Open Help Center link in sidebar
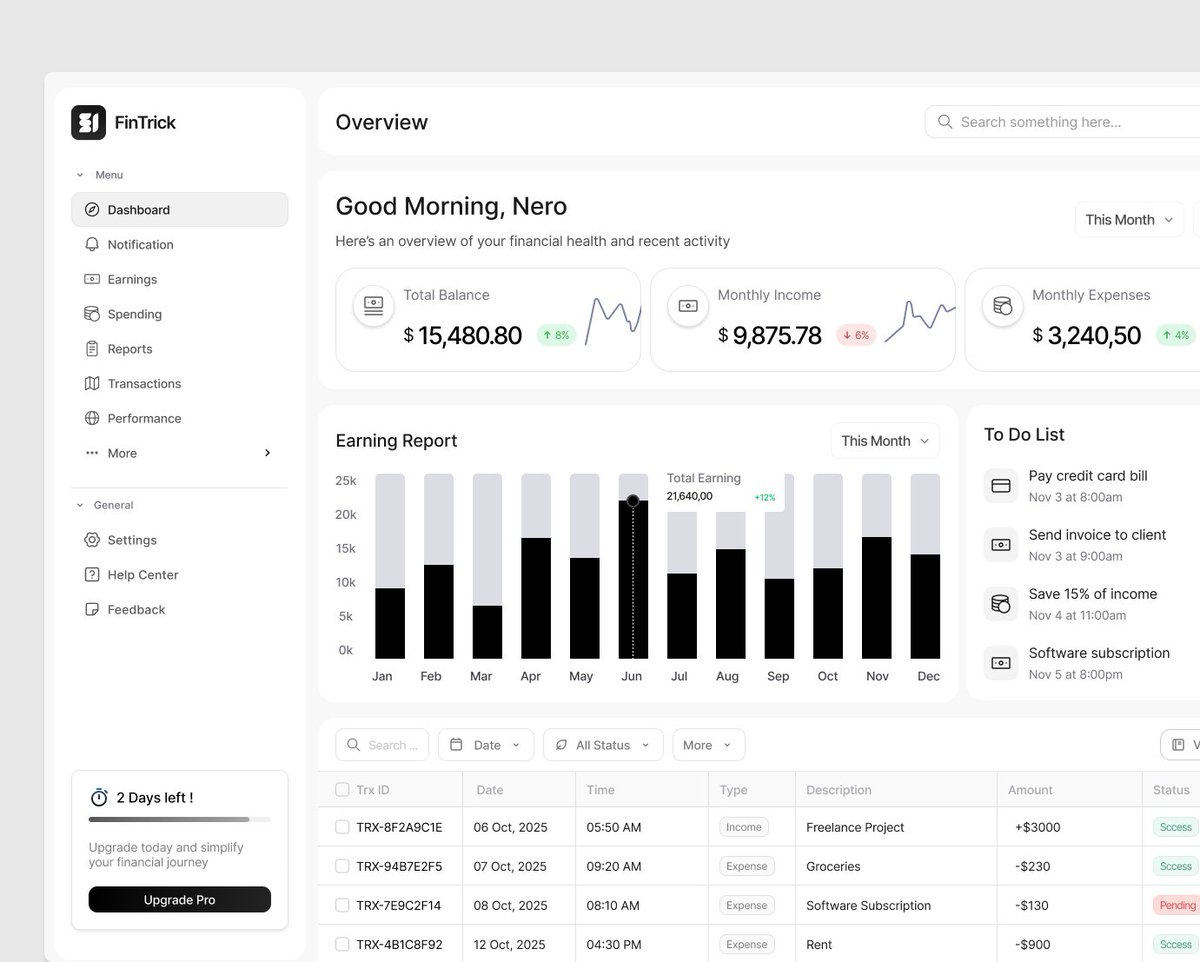1200x962 pixels. click(x=179, y=575)
